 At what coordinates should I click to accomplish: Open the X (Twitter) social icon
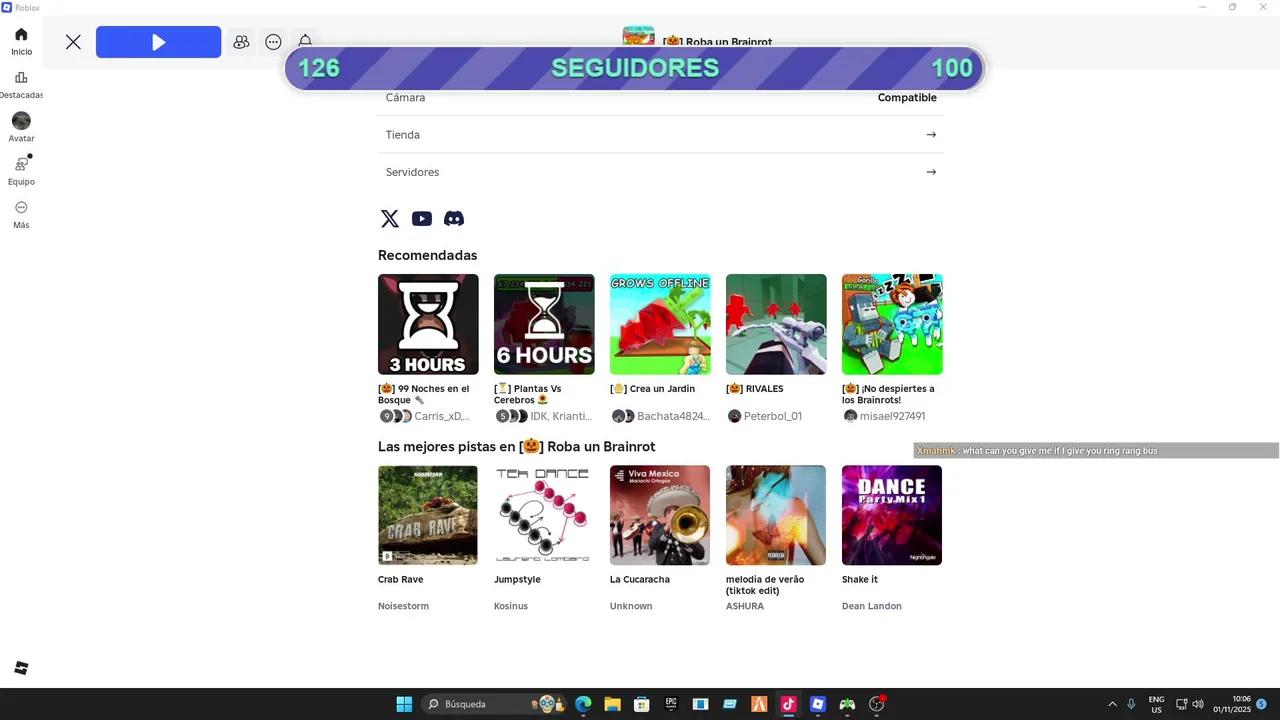[389, 218]
